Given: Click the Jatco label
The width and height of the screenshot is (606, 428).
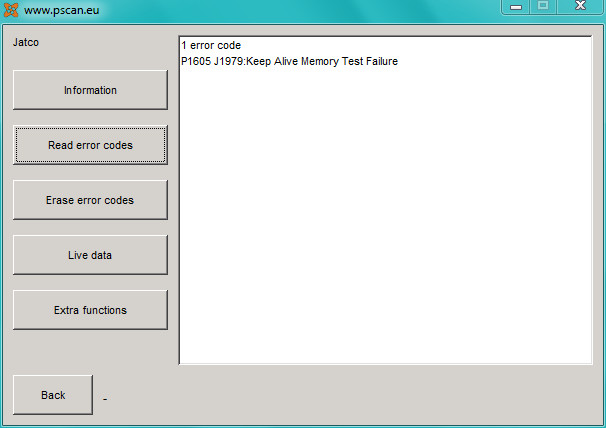Looking at the screenshot, I should pos(26,42).
